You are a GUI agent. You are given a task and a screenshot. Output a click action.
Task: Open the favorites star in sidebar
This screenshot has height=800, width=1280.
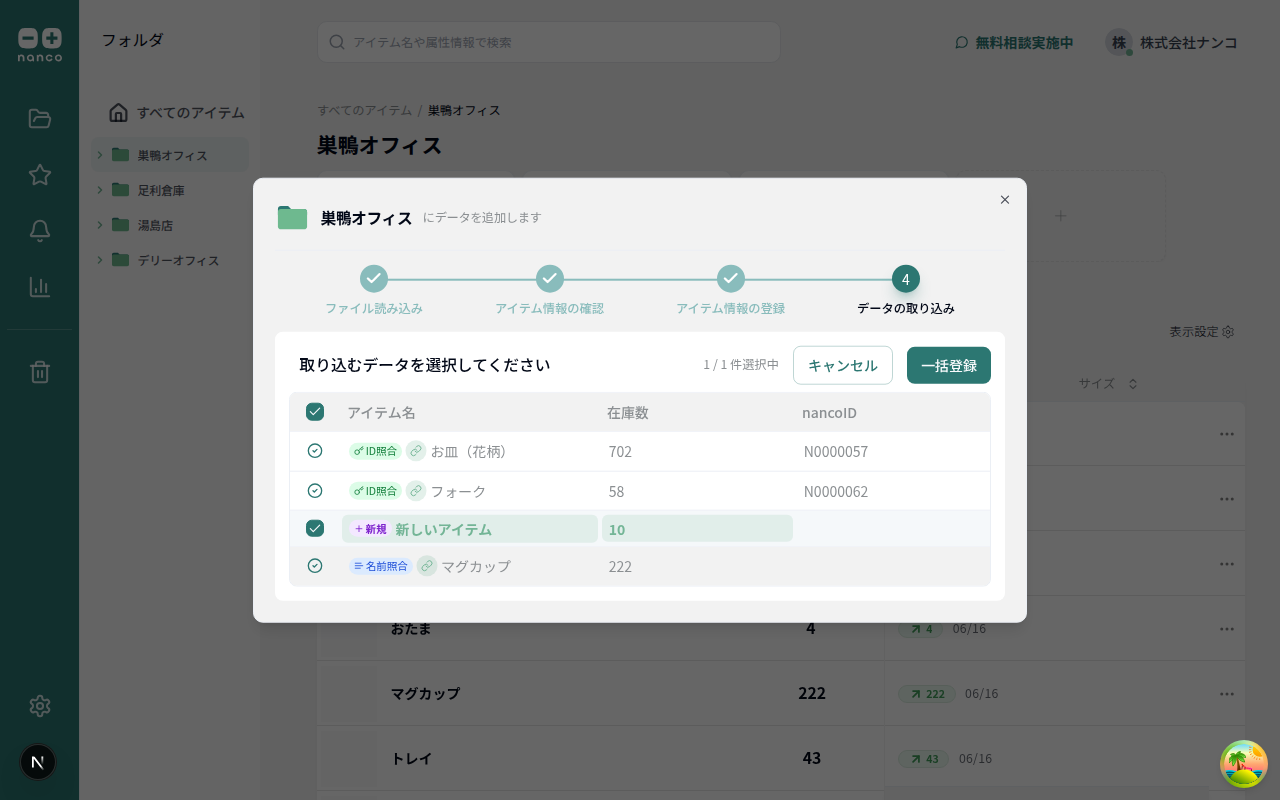(x=39, y=174)
